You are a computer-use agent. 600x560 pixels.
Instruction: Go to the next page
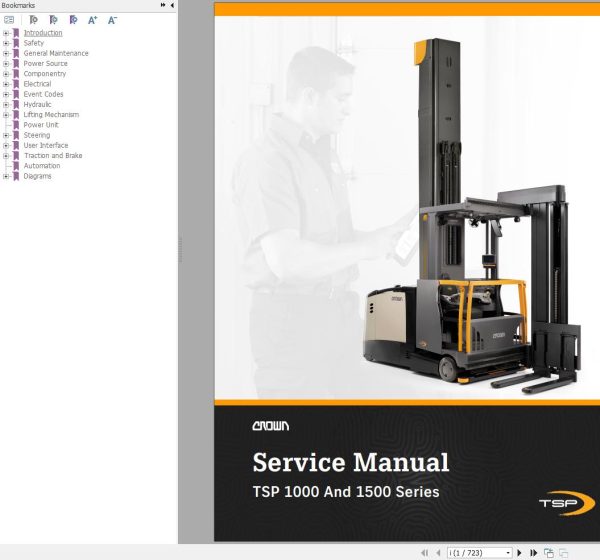point(519,553)
